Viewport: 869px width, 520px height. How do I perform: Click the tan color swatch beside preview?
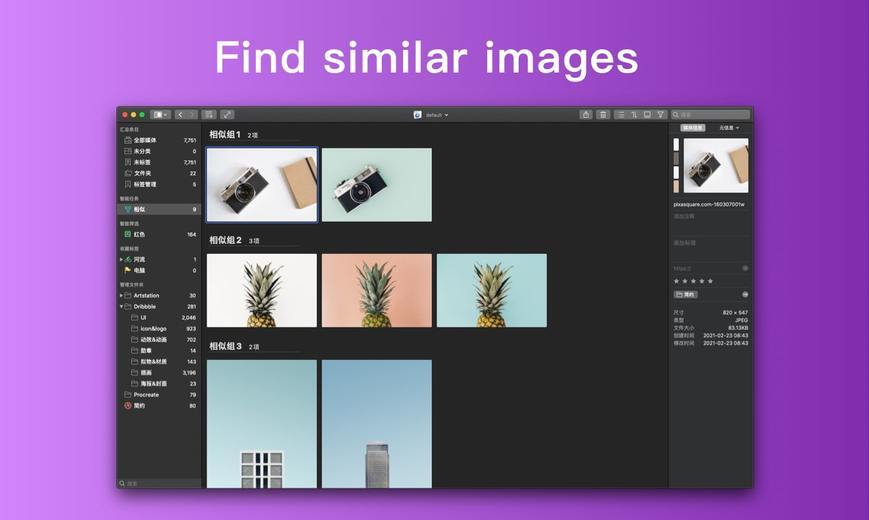tap(676, 187)
